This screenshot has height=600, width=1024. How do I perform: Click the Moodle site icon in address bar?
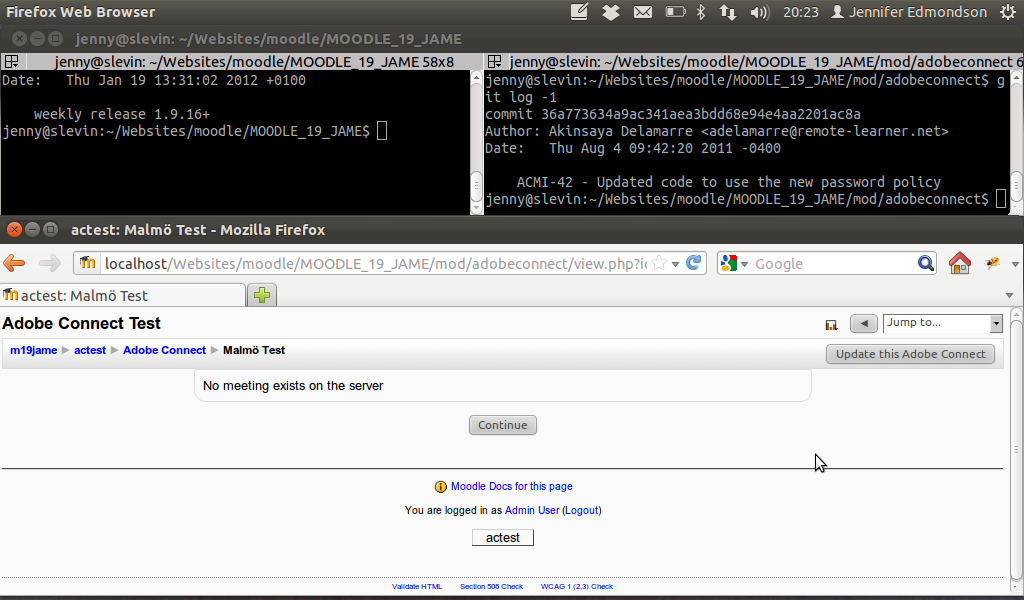[88, 263]
